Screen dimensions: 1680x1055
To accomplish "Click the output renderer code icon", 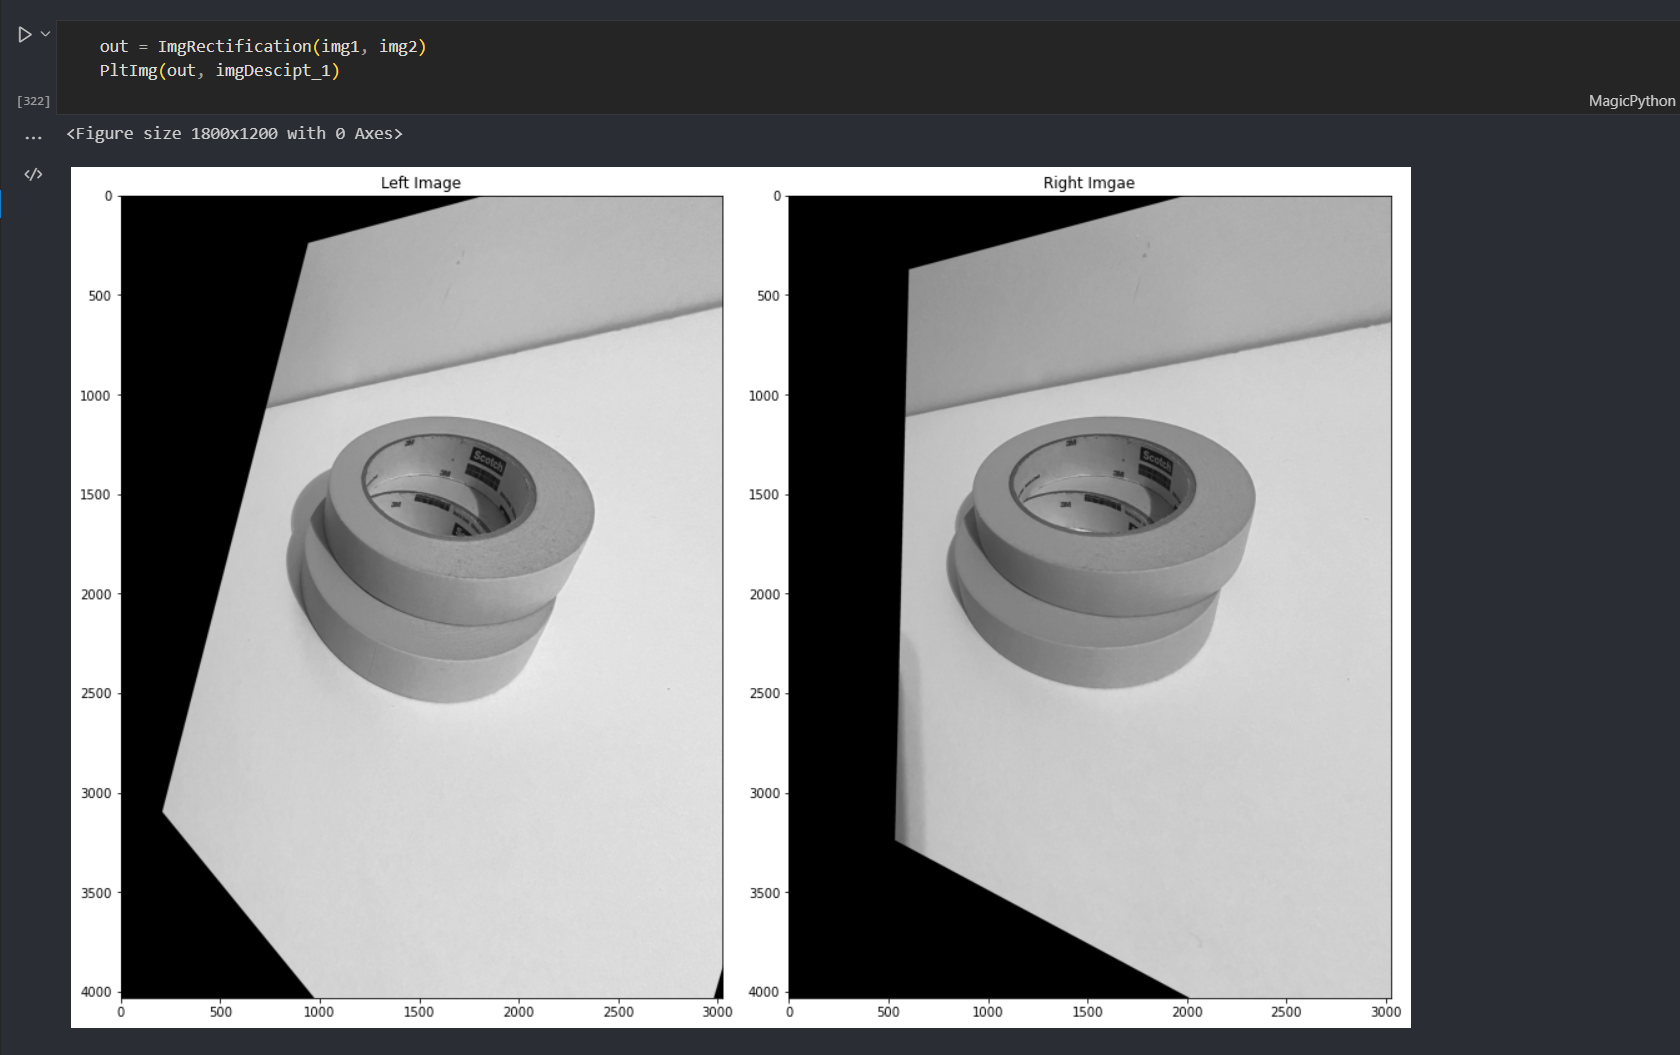I will click(33, 174).
